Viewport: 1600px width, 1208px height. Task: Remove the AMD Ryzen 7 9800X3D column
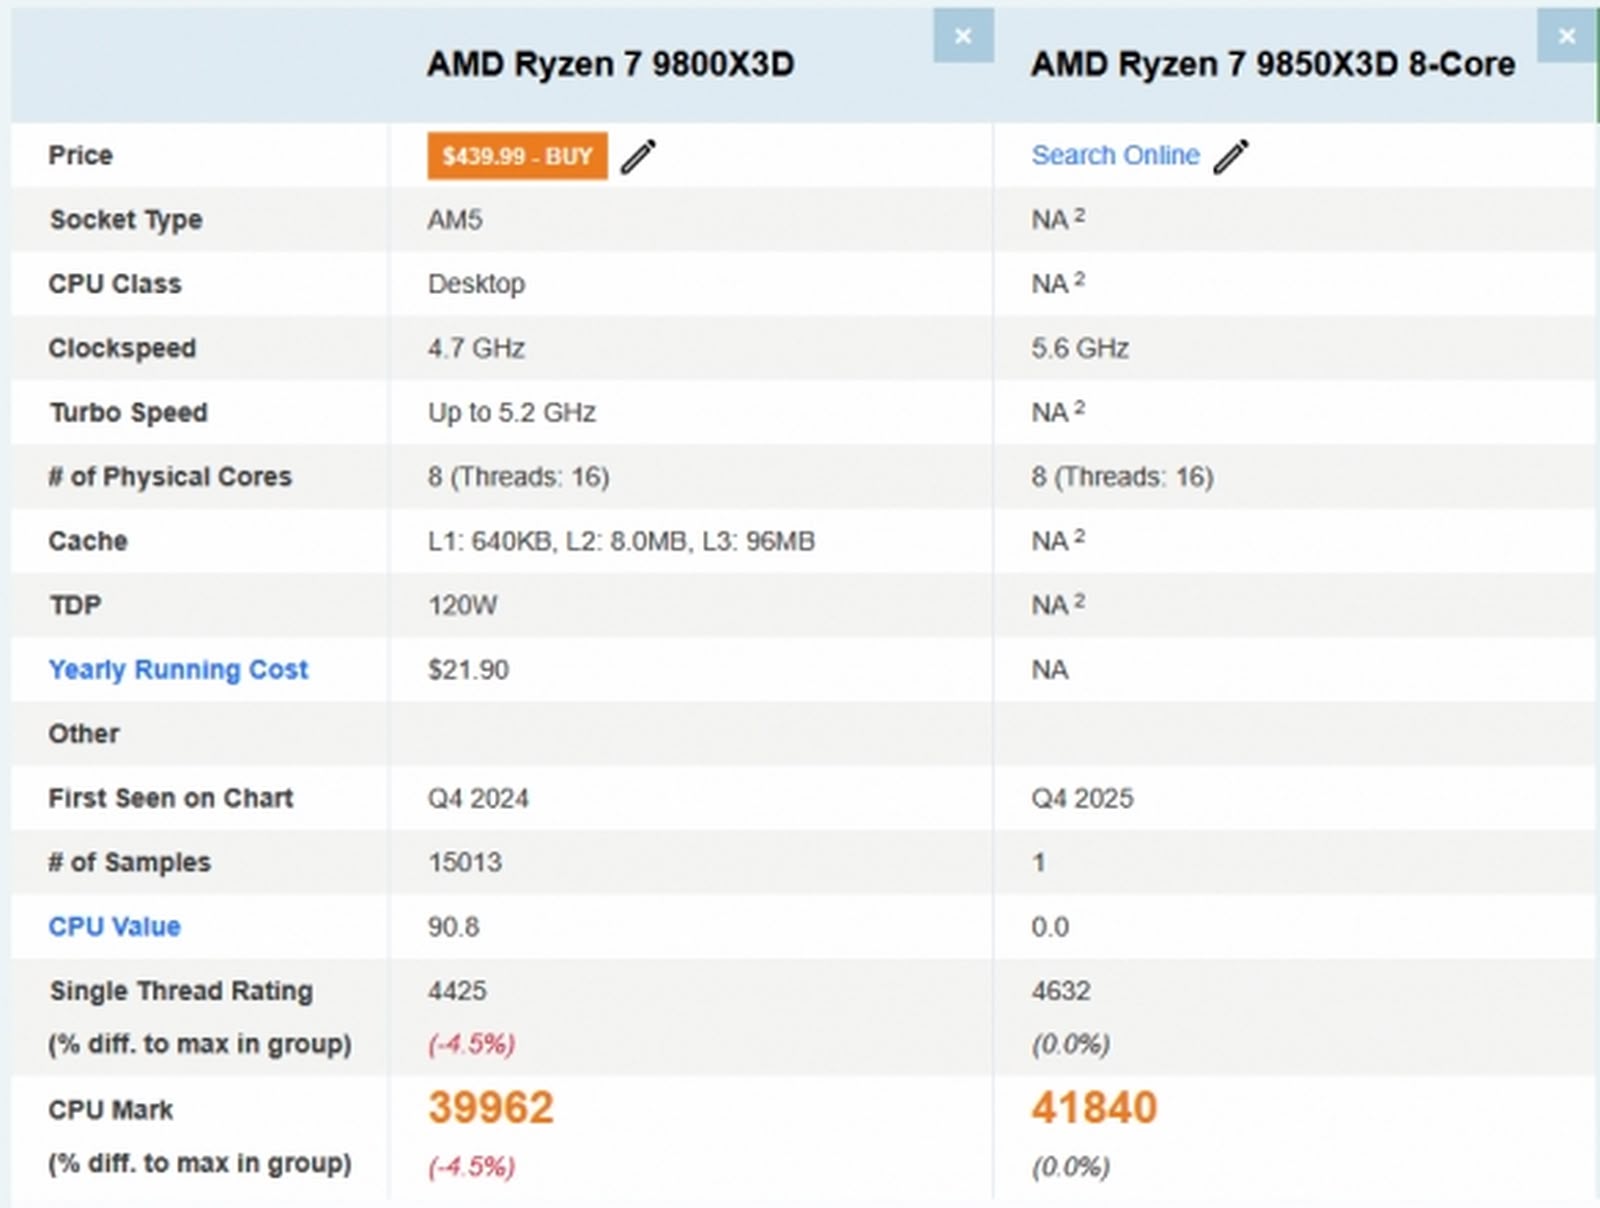tap(962, 36)
